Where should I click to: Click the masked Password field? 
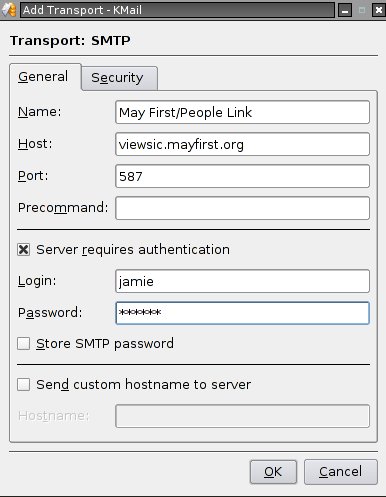pos(242,313)
